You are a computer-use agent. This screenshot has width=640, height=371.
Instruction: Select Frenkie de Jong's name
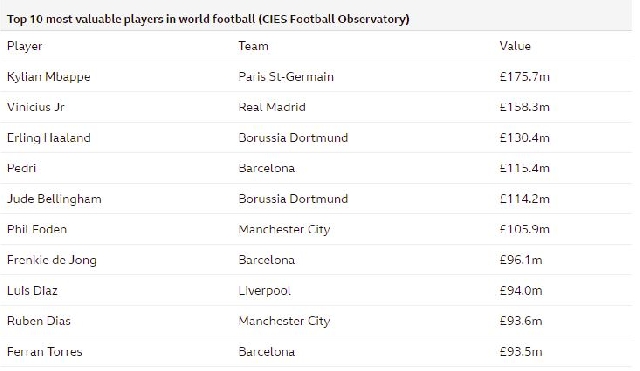(x=52, y=260)
